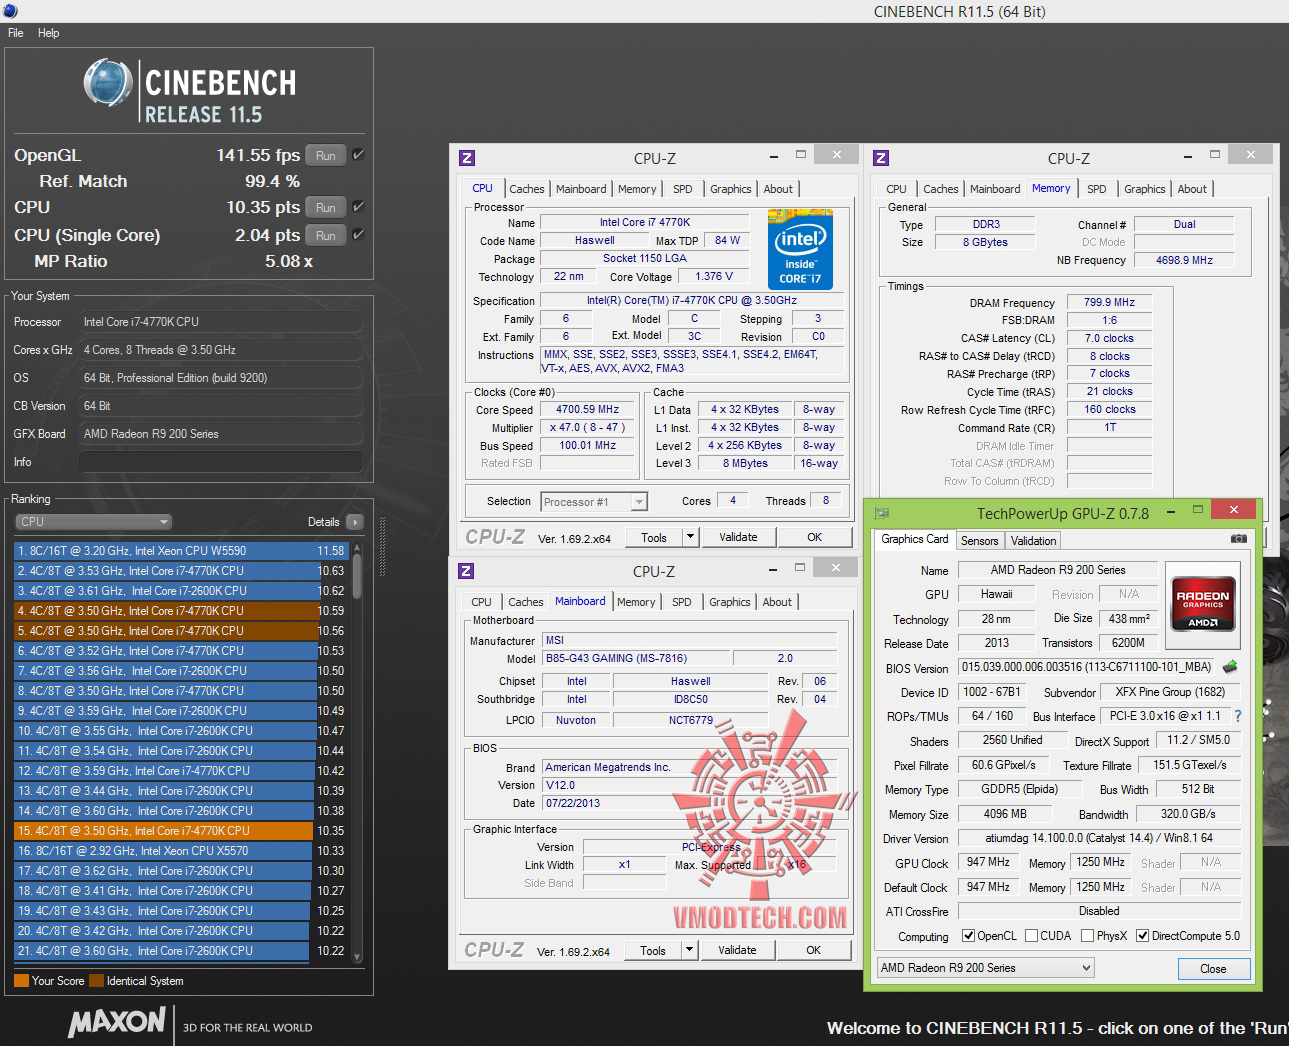
Task: Select ranking row 1 Xeon W5590
Action: [x=180, y=551]
